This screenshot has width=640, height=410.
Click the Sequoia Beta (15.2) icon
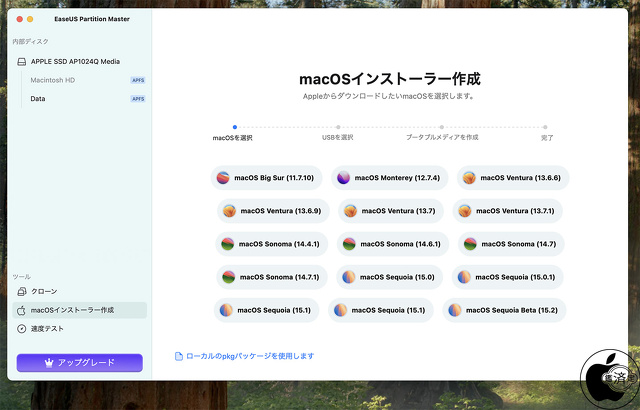pos(455,310)
